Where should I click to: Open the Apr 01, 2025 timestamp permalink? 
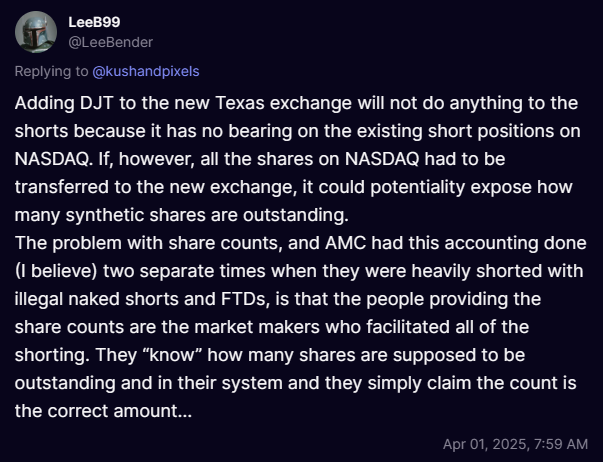pos(515,444)
